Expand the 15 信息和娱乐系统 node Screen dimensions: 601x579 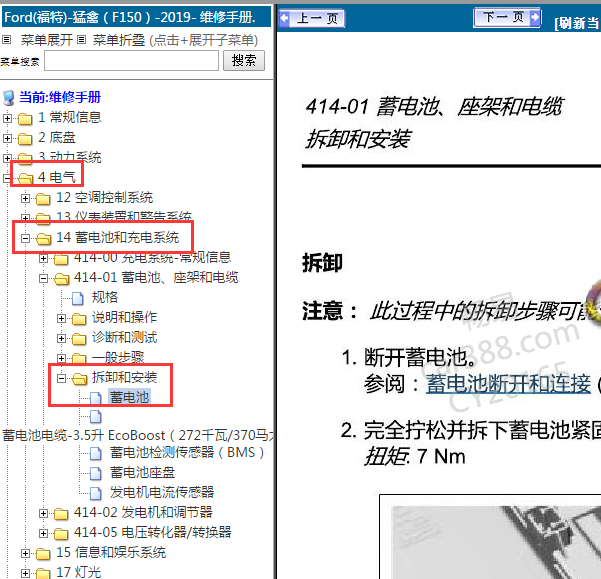(25, 553)
